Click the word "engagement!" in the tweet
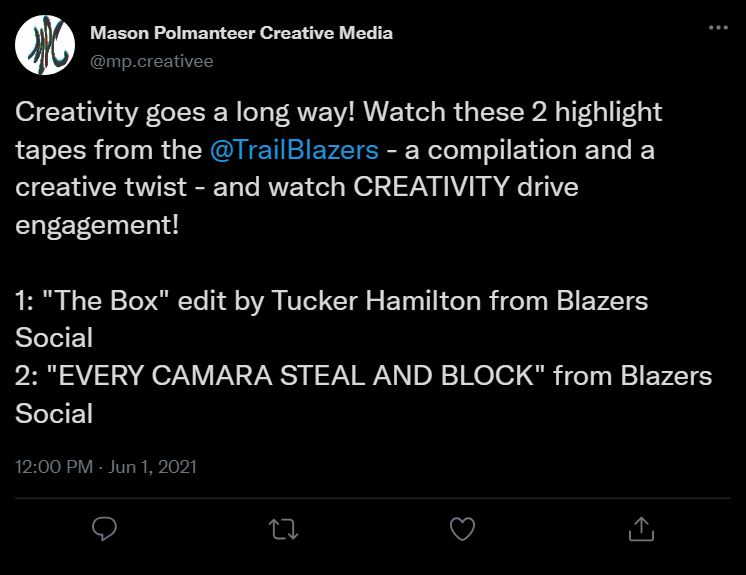The image size is (746, 575). pyautogui.click(x=98, y=224)
